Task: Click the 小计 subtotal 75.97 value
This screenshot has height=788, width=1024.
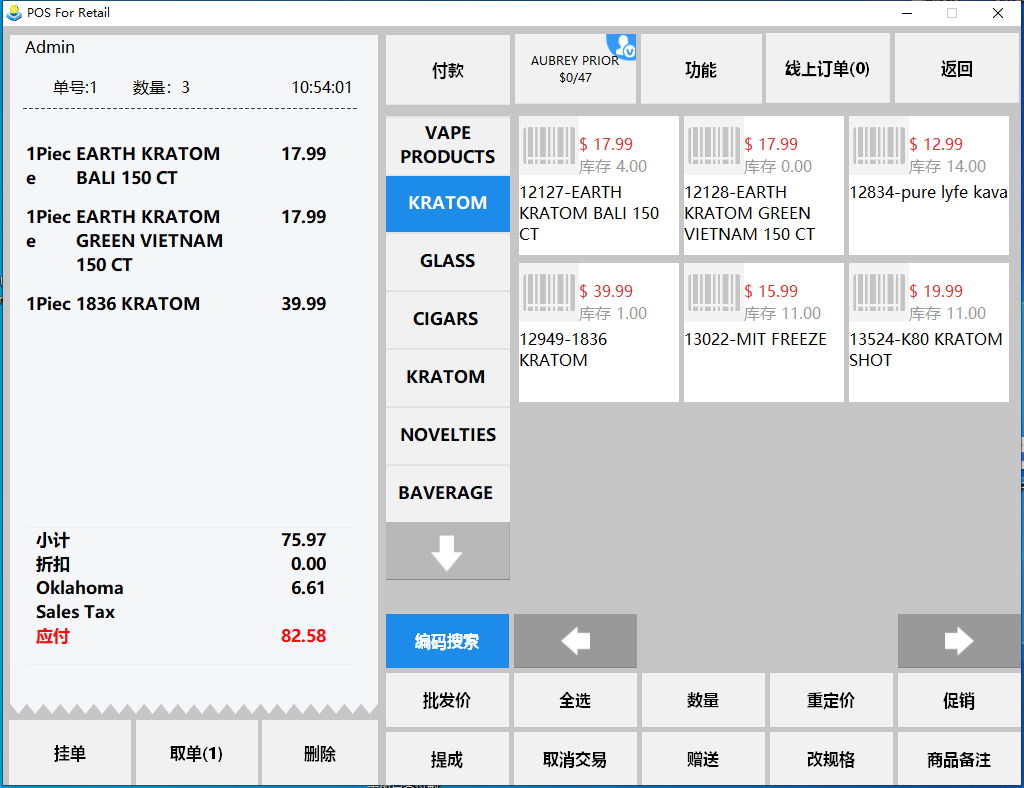Action: point(303,540)
